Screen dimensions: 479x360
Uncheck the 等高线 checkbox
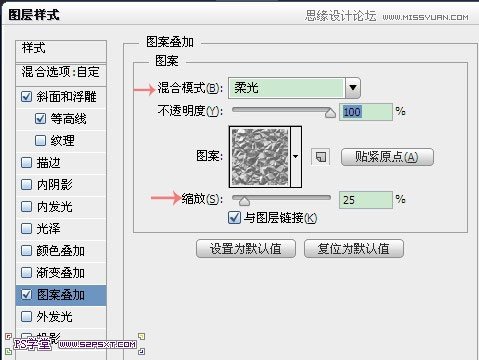click(40, 119)
